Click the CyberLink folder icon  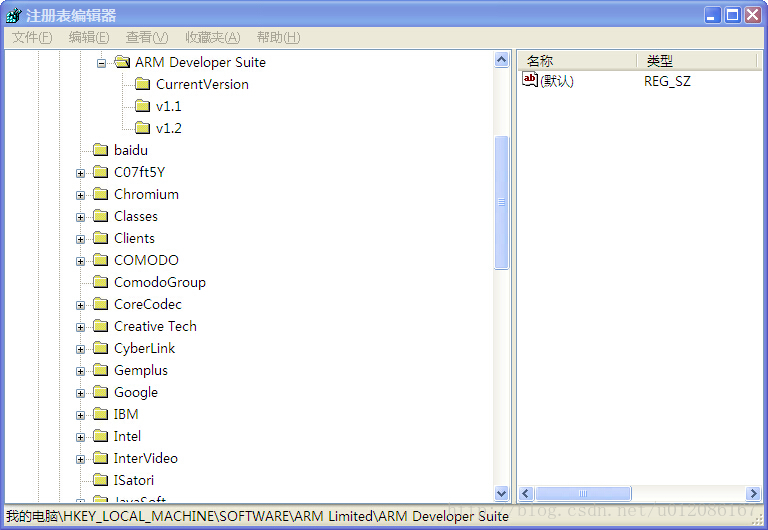click(100, 348)
